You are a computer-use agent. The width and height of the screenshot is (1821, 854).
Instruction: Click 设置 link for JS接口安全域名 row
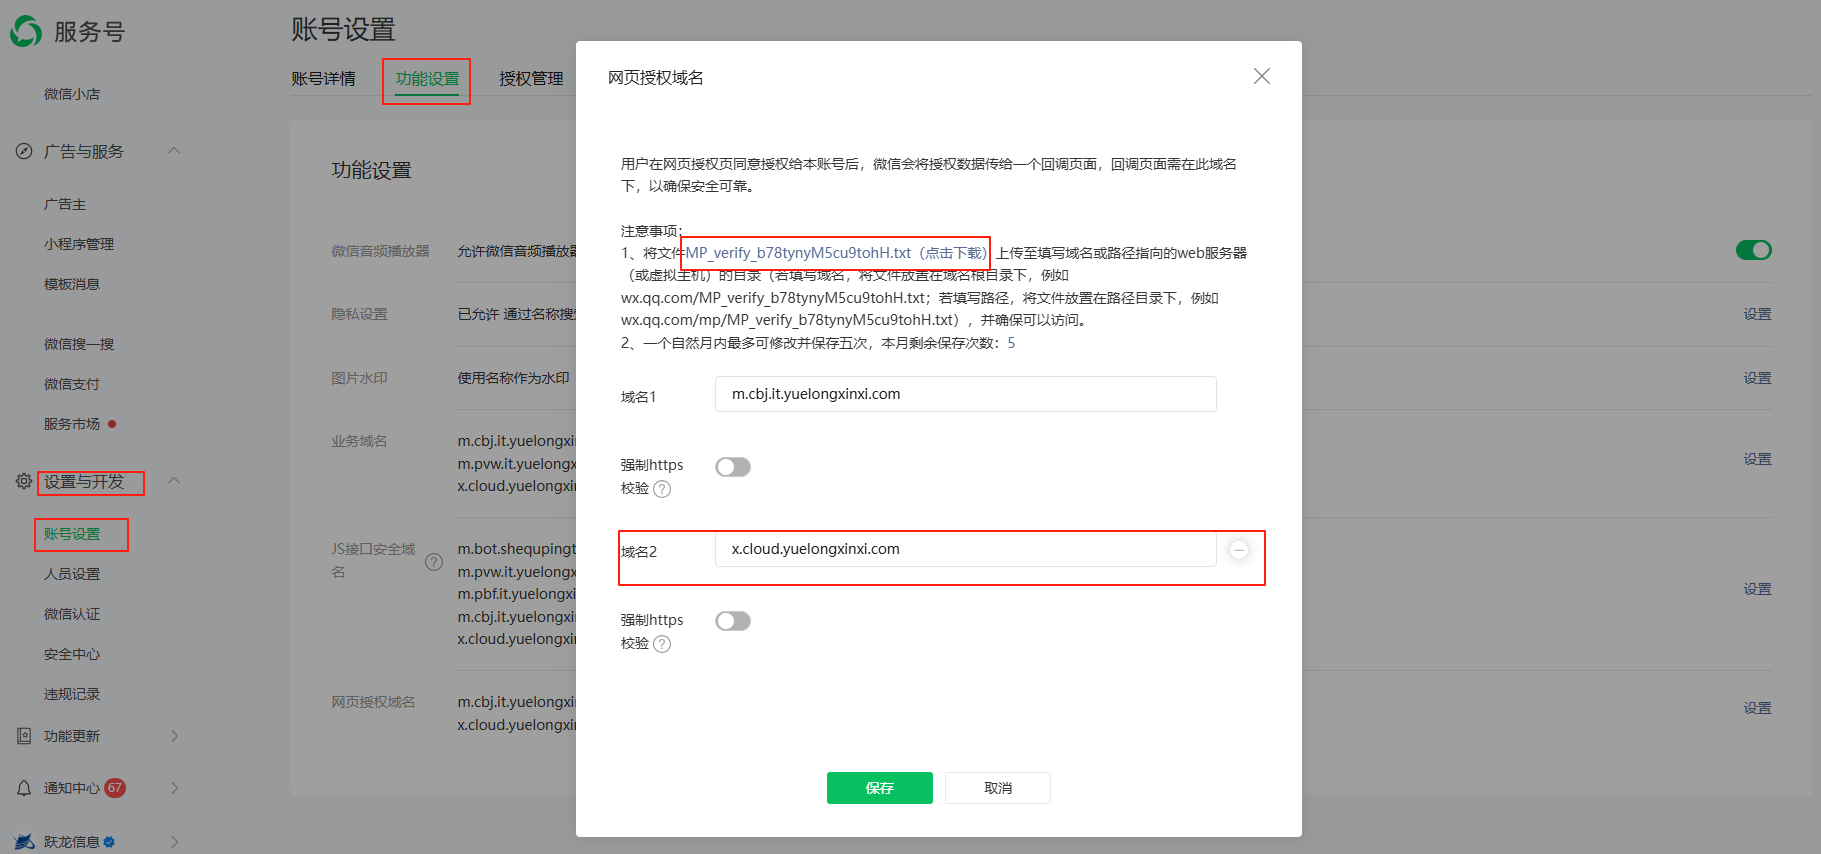(x=1757, y=589)
